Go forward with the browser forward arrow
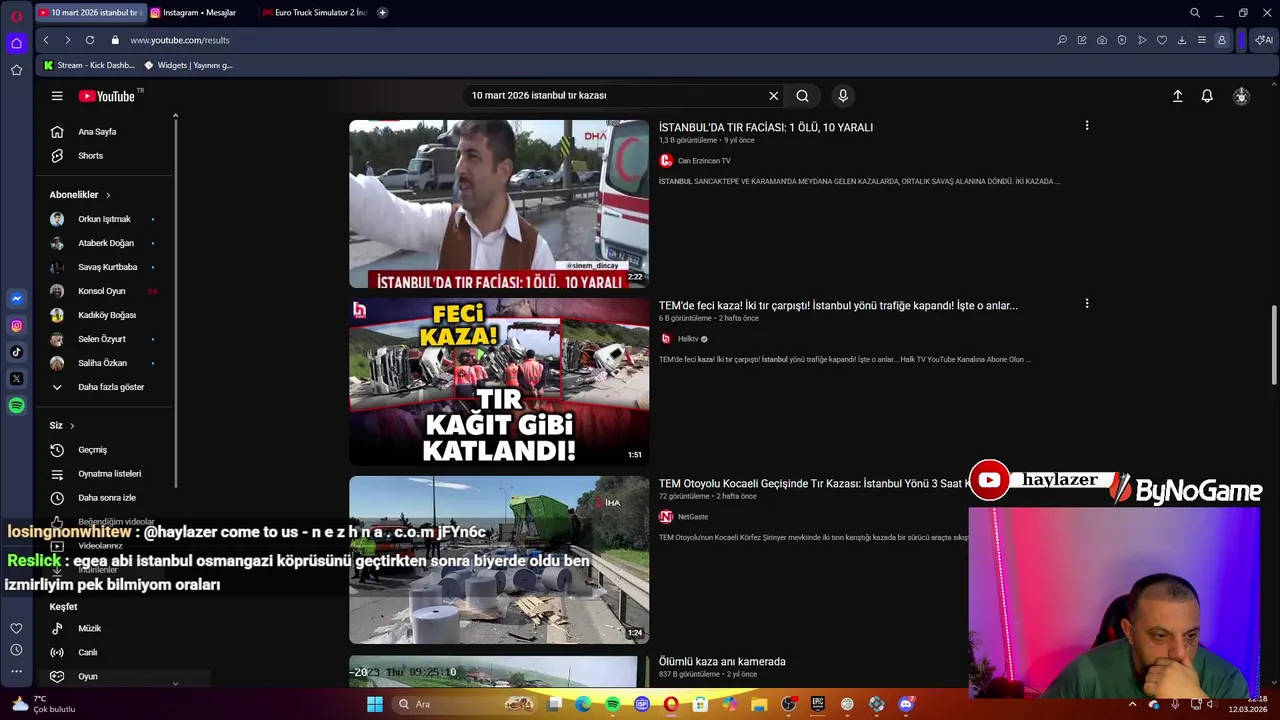Screen dimensions: 1280x720 pyautogui.click(x=68, y=40)
